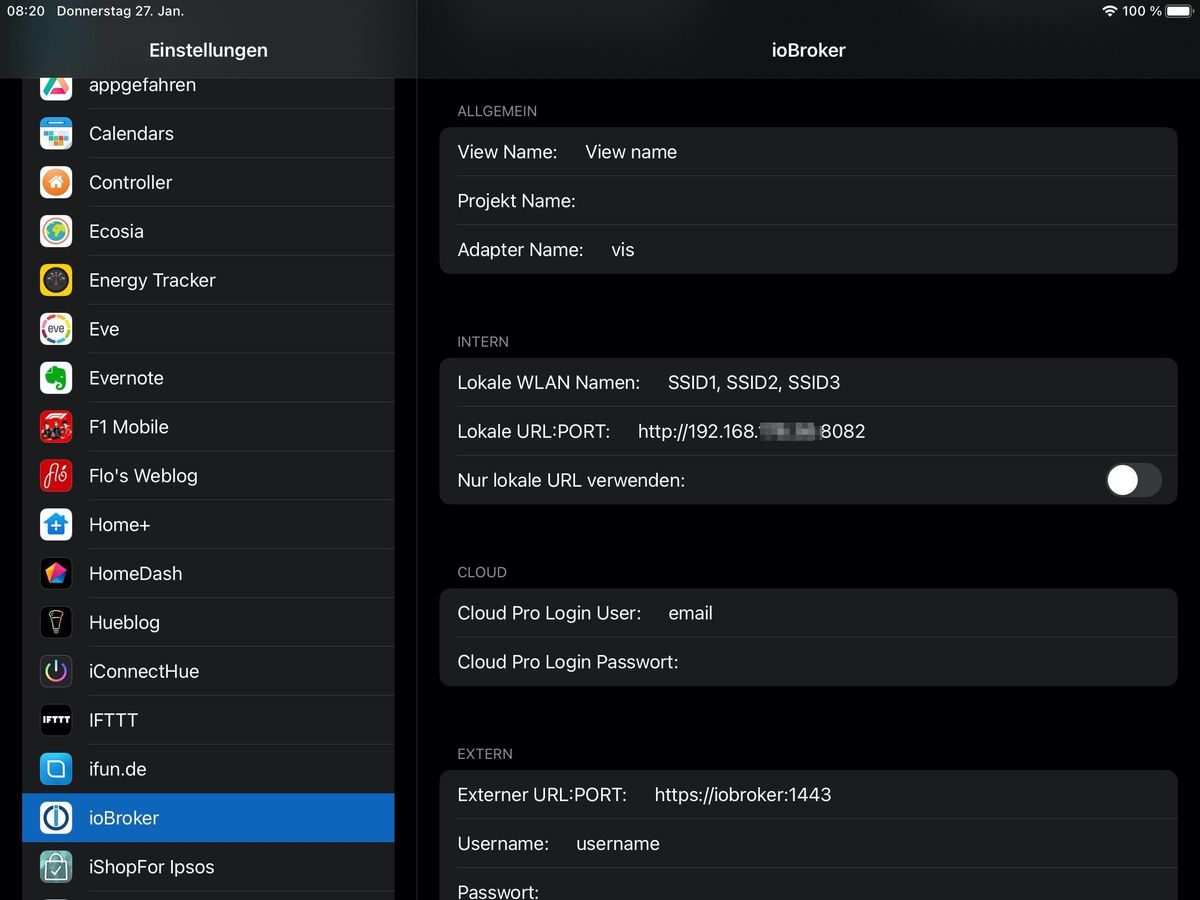The image size is (1200, 900).
Task: Edit the View Name field
Action: (x=808, y=152)
